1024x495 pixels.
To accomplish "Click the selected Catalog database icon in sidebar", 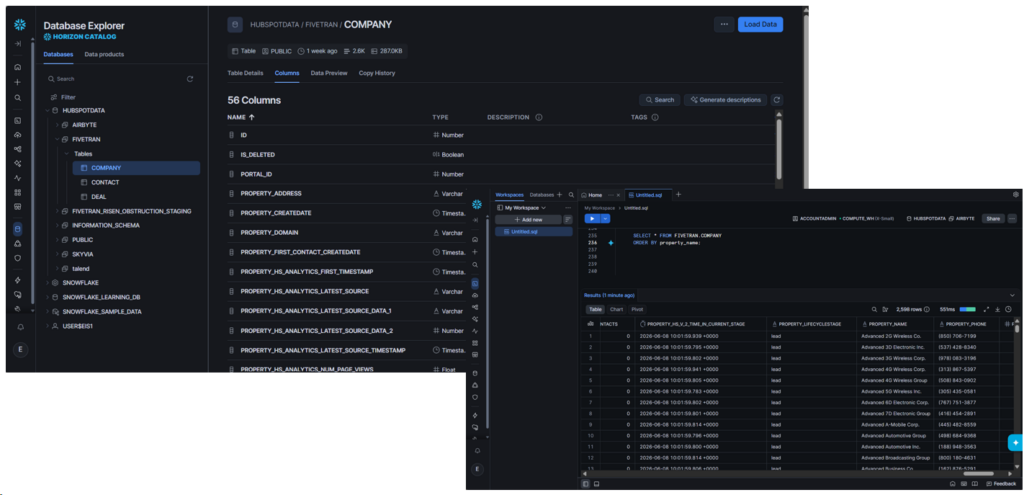I will pyautogui.click(x=18, y=229).
